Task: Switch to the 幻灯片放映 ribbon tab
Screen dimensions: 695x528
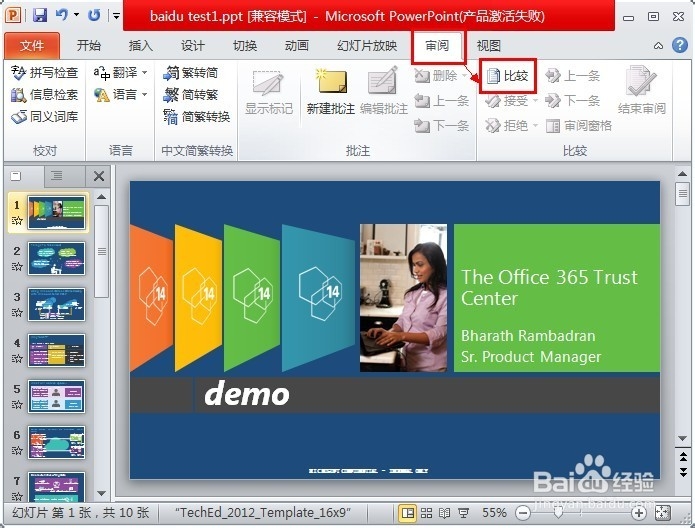Action: click(x=367, y=45)
